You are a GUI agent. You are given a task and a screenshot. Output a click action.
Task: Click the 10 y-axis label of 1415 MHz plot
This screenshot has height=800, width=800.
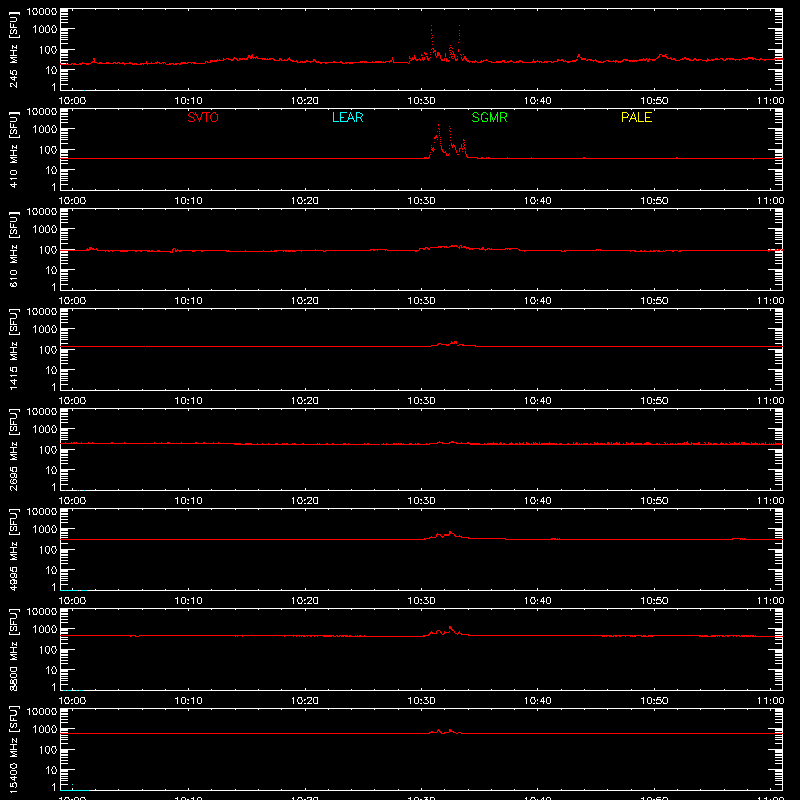pyautogui.click(x=51, y=370)
